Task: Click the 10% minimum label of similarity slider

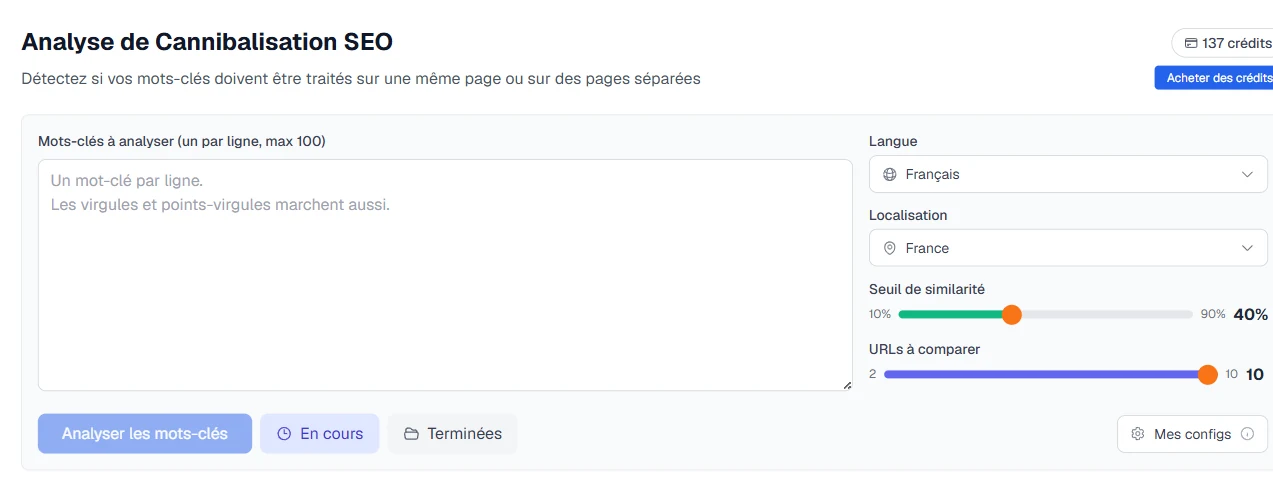Action: 880,314
